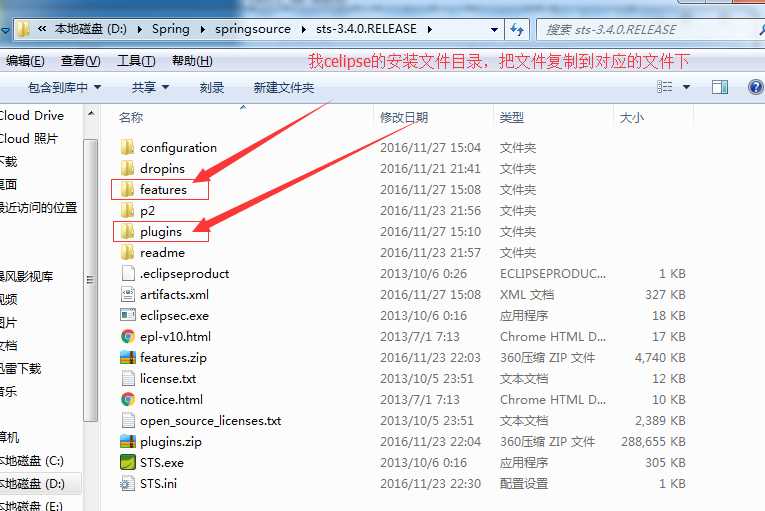Screen dimensions: 765x511
Task: Select the plugins.zip archive icon
Action: tap(127, 441)
